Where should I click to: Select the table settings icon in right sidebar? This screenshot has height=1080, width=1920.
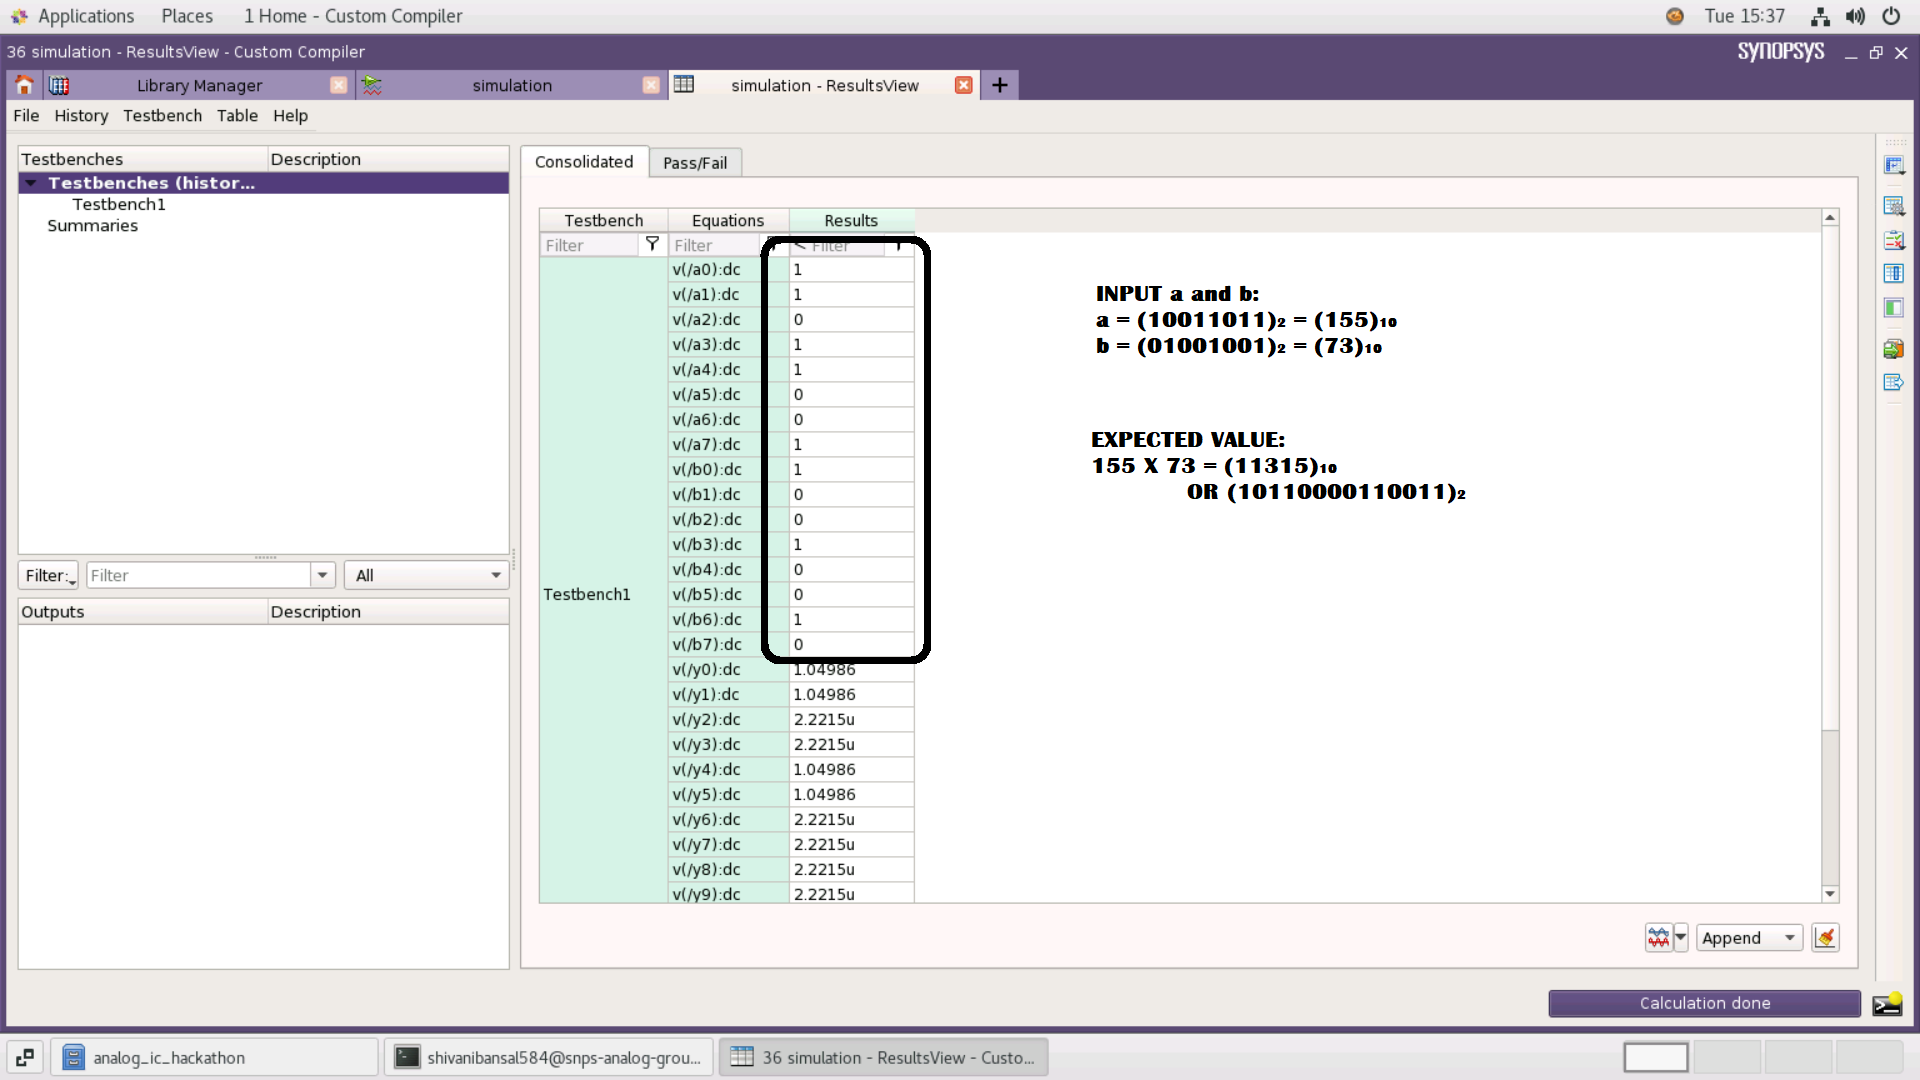(x=1895, y=205)
